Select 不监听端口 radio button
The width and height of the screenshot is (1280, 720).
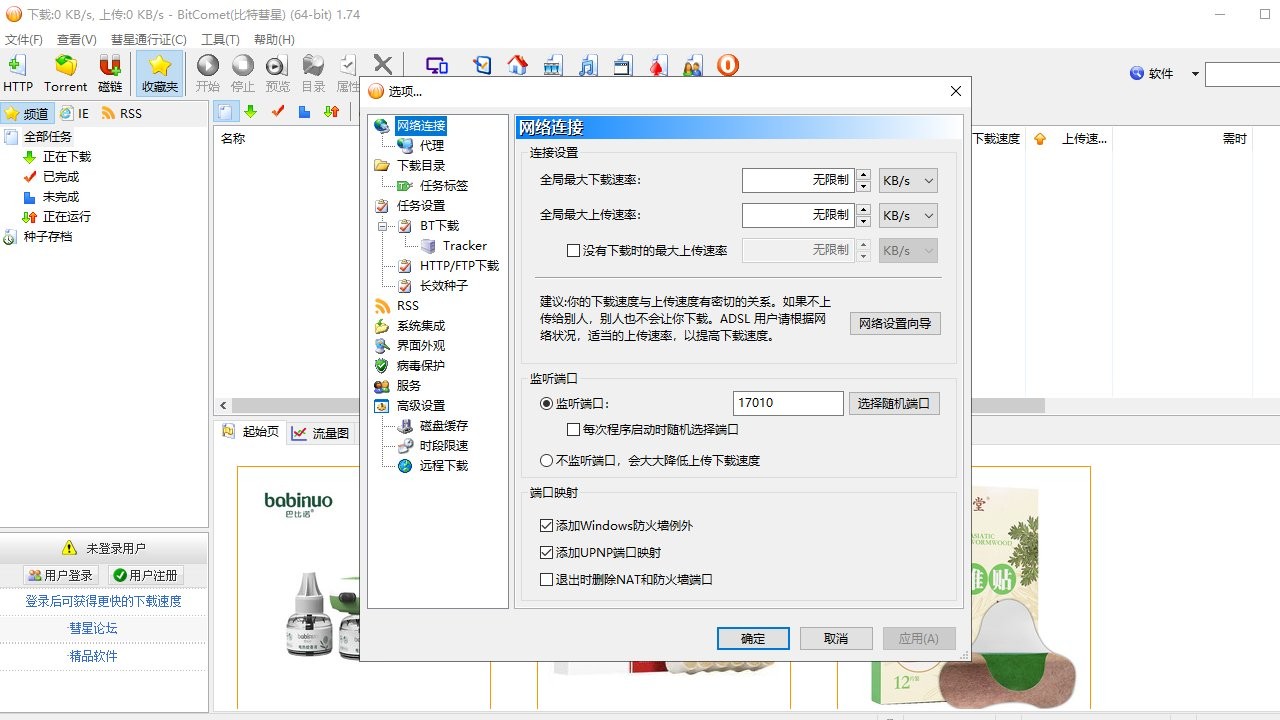pos(547,461)
